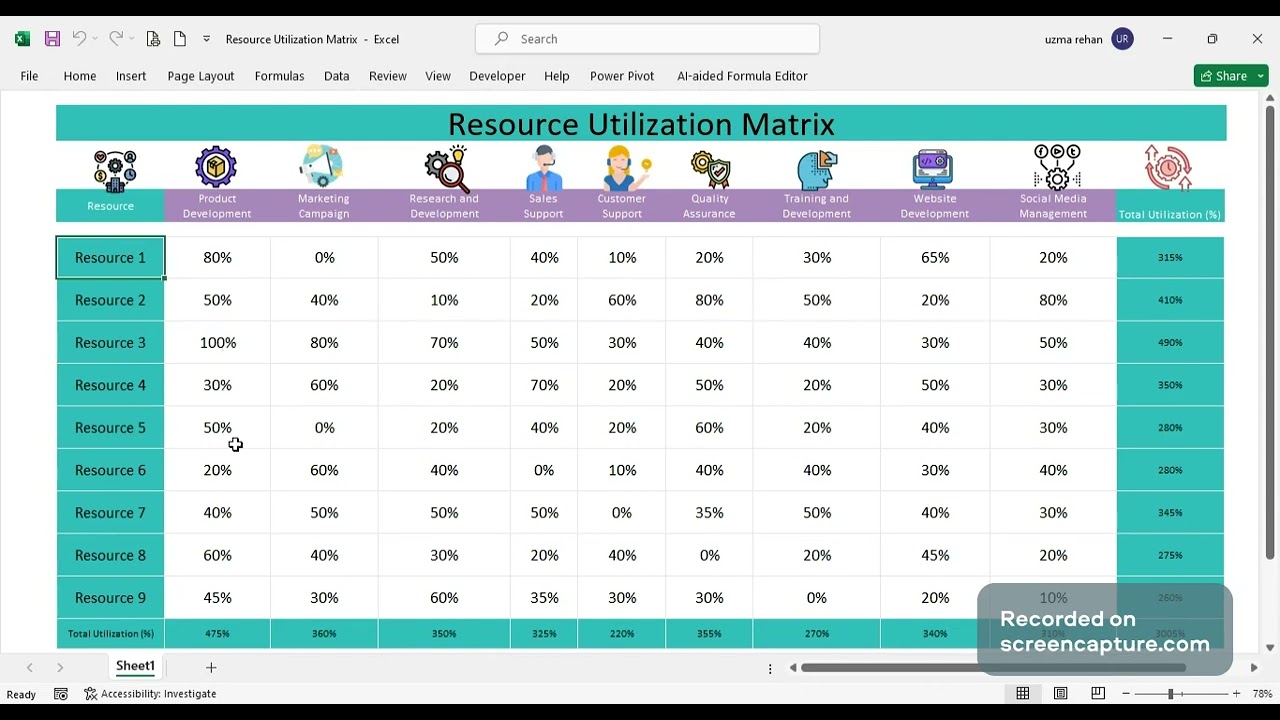
Task: Open the Review ribbon tab
Action: [x=388, y=76]
